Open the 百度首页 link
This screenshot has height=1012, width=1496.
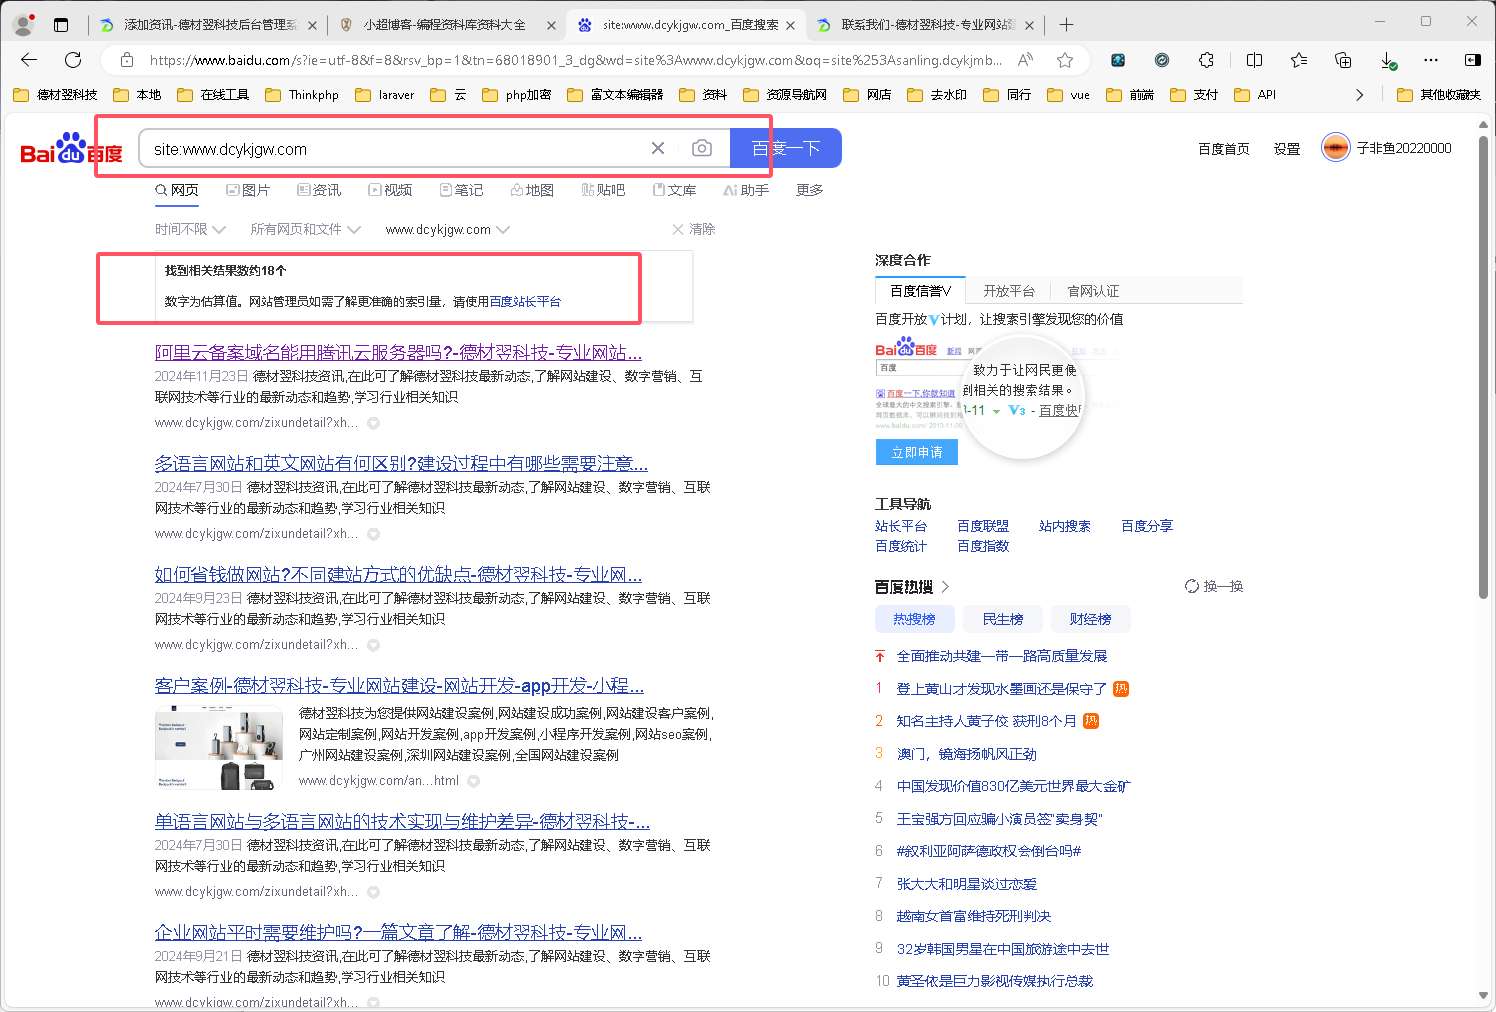1224,149
